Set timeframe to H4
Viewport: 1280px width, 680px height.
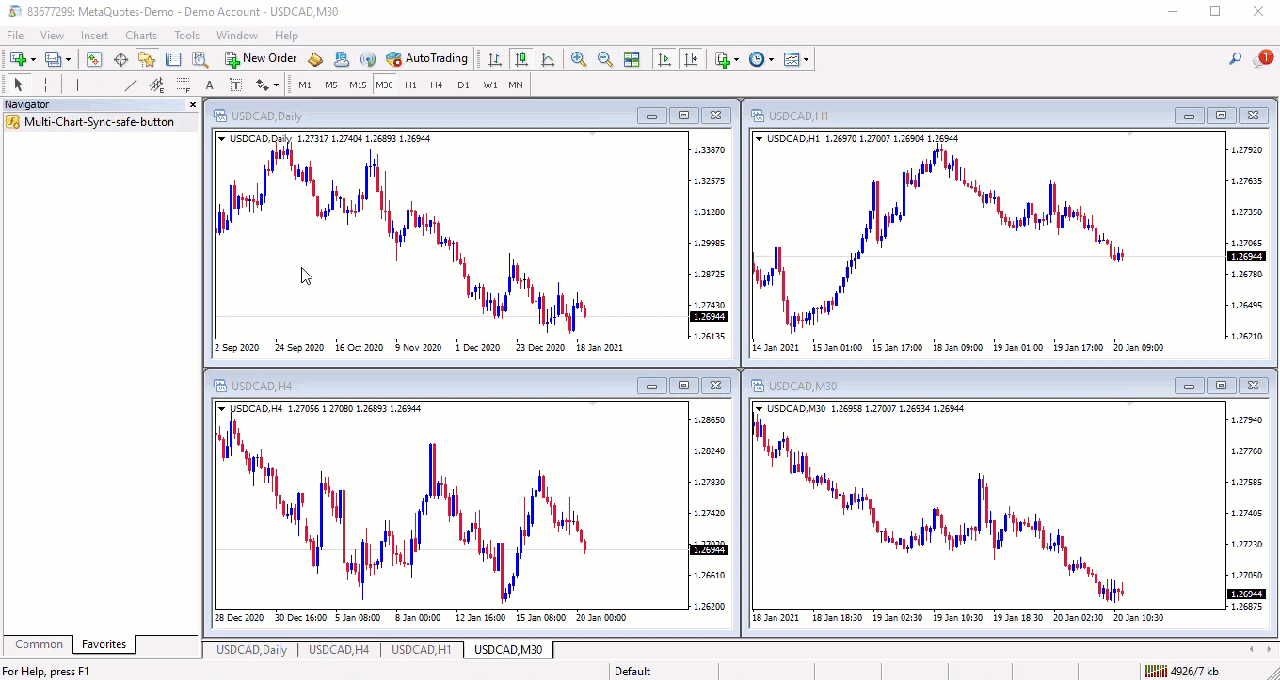click(436, 85)
